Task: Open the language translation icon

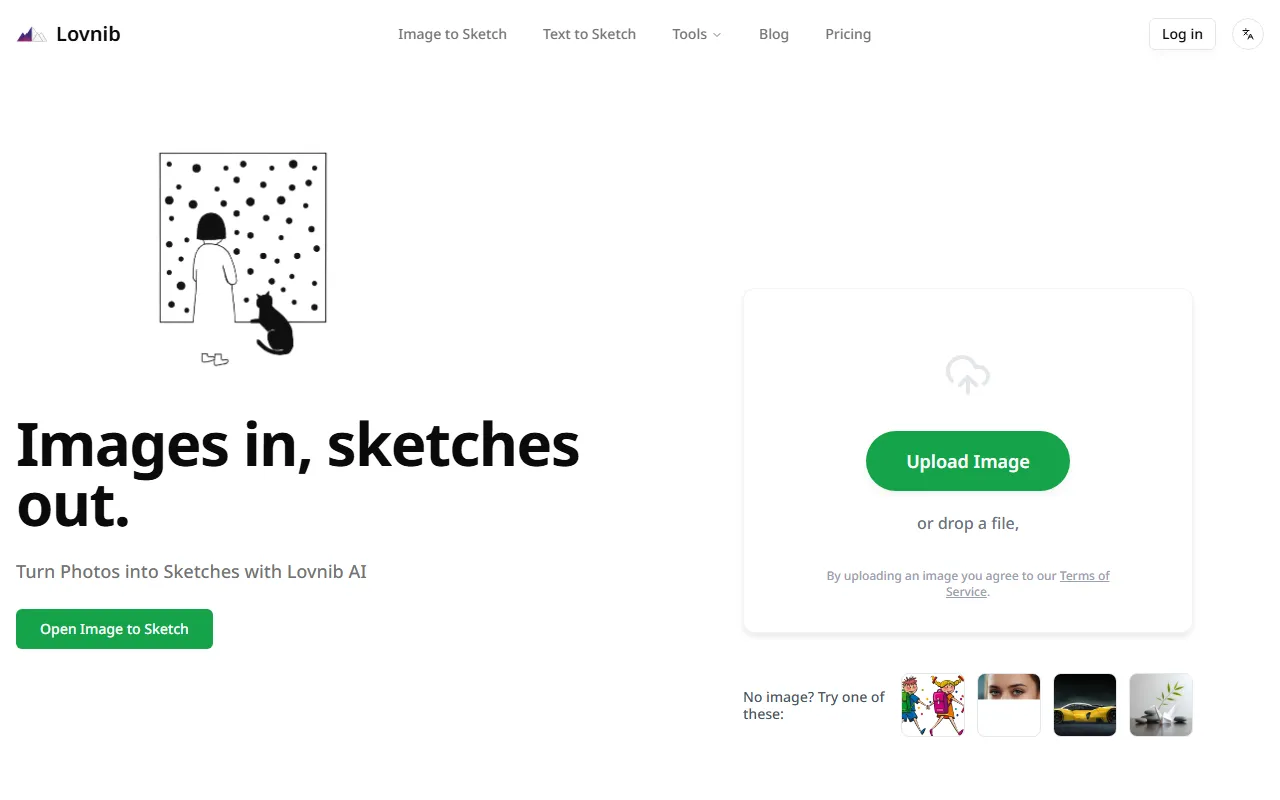Action: point(1248,34)
